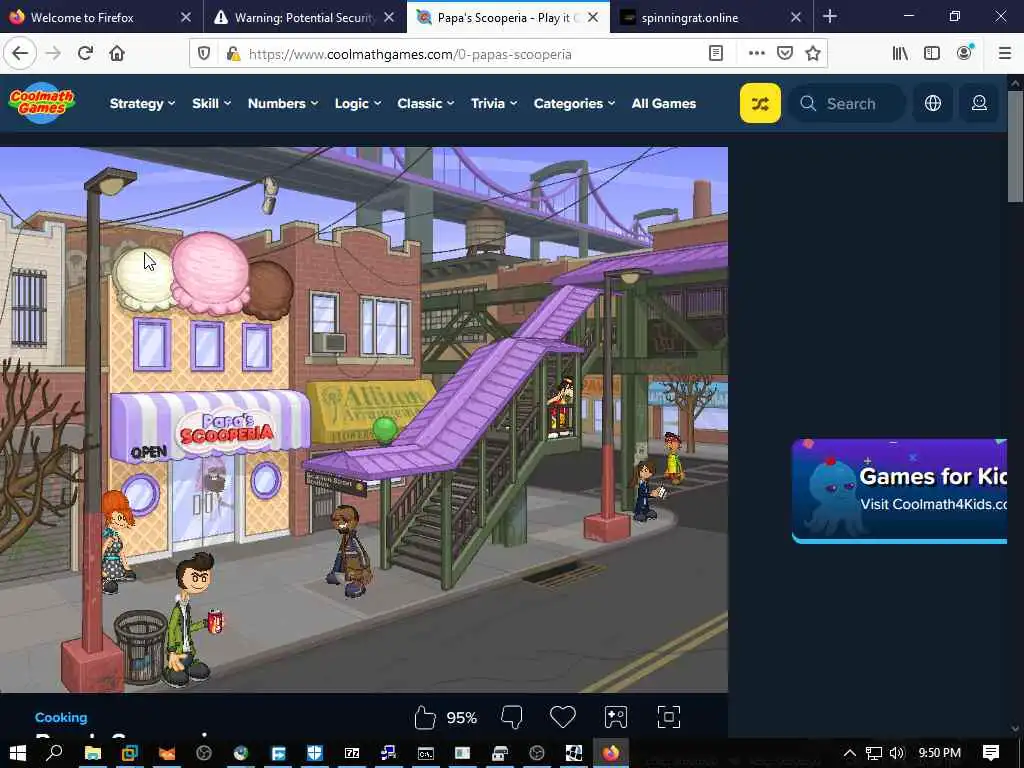Expand the Numbers dropdown menu
The image size is (1024, 768).
click(x=283, y=103)
